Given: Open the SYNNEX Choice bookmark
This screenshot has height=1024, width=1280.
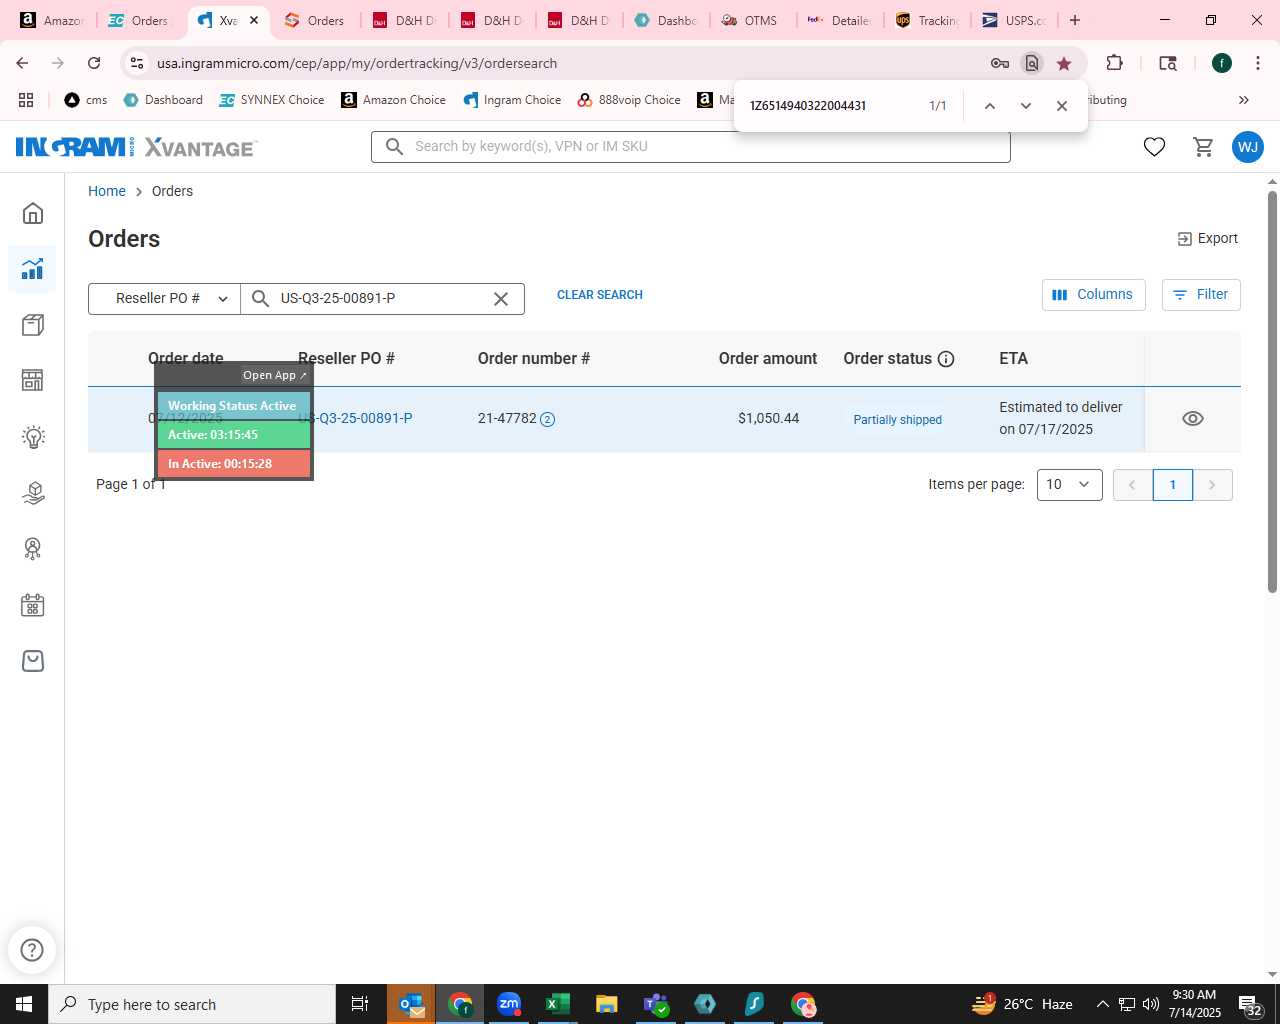Looking at the screenshot, I should coord(272,100).
